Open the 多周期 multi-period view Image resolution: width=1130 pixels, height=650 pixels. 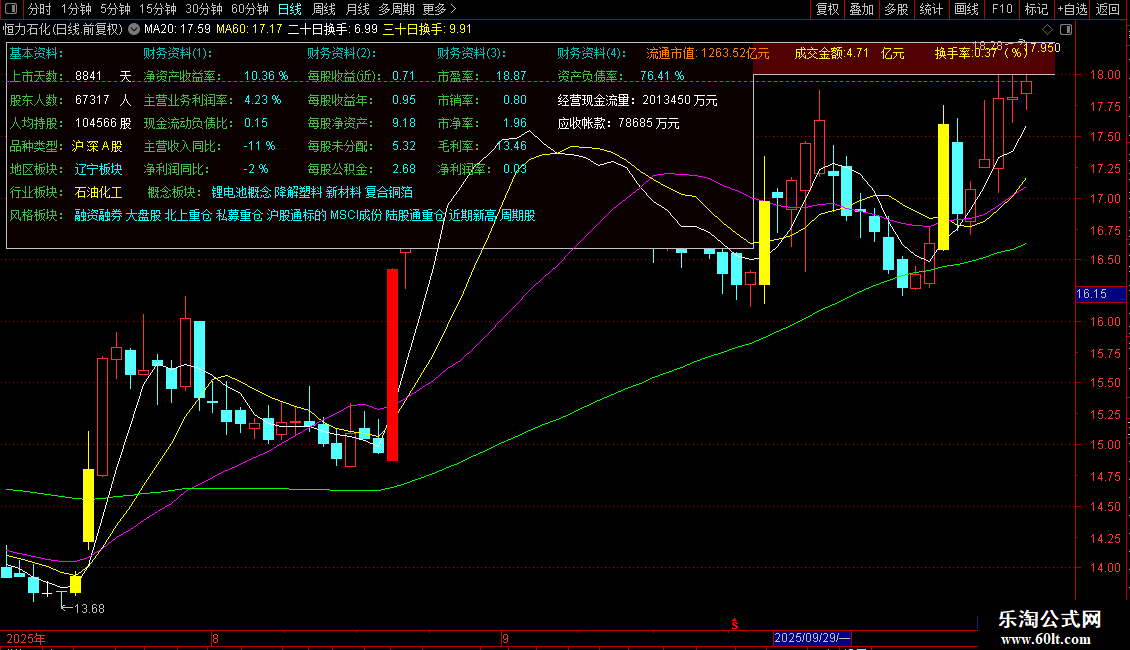pyautogui.click(x=396, y=9)
